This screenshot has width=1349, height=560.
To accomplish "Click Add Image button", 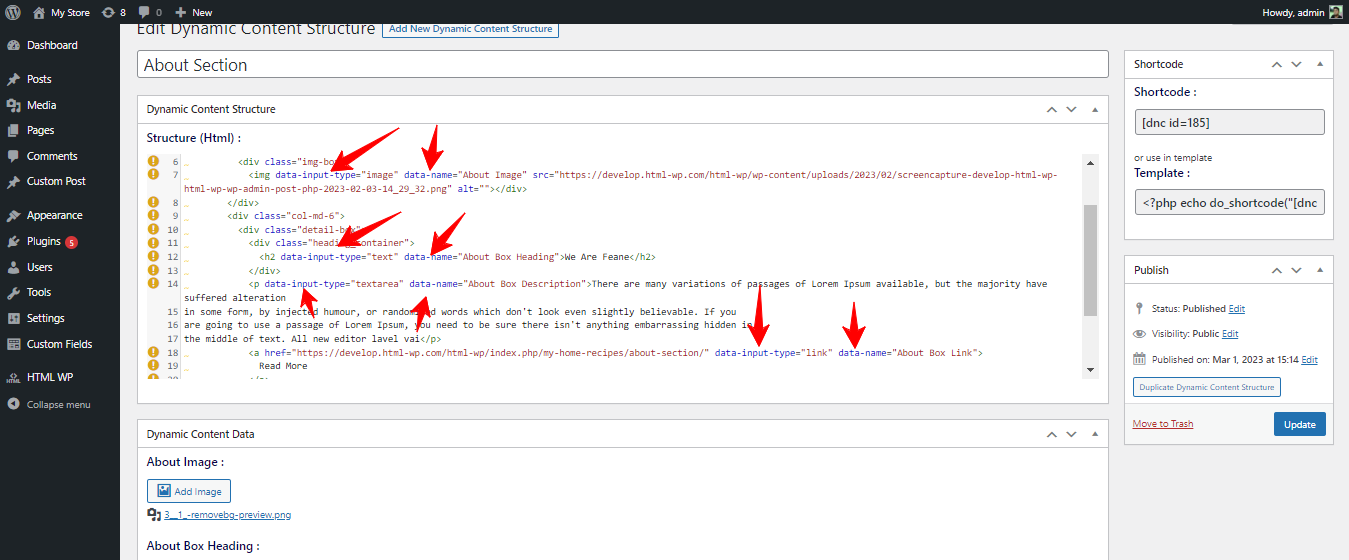I will (189, 491).
